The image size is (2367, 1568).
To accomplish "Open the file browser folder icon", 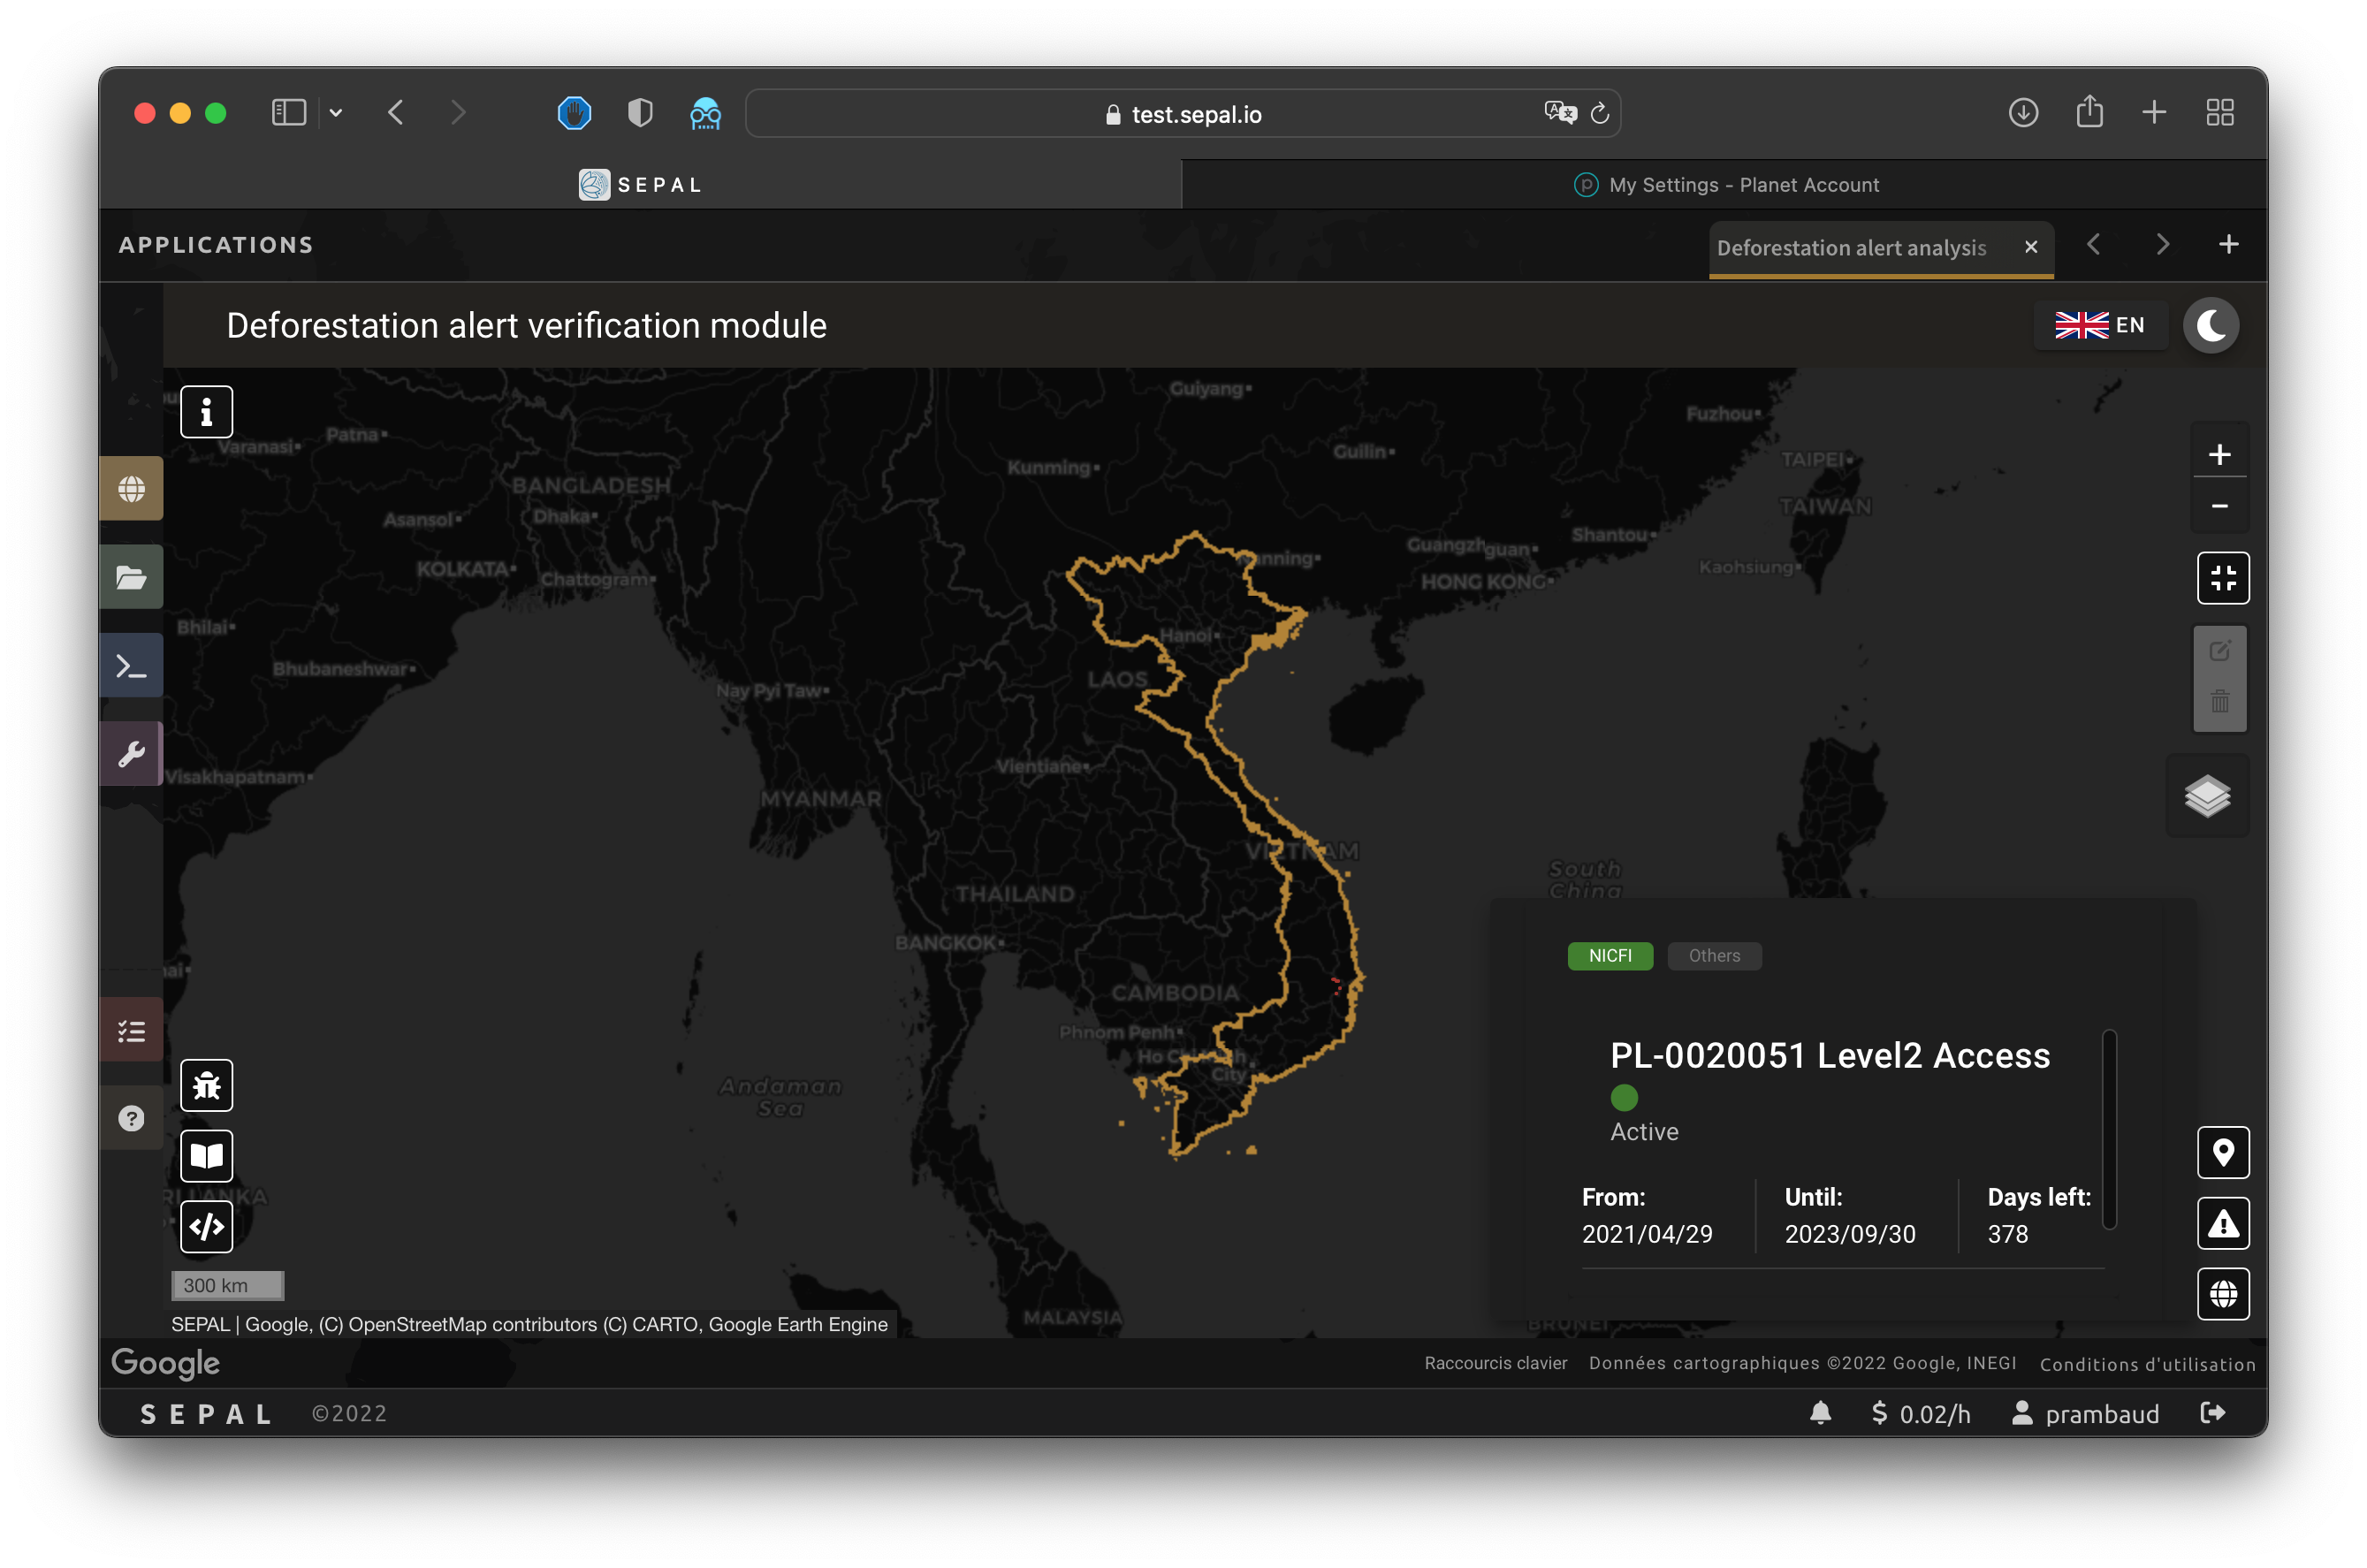I will pyautogui.click(x=132, y=577).
